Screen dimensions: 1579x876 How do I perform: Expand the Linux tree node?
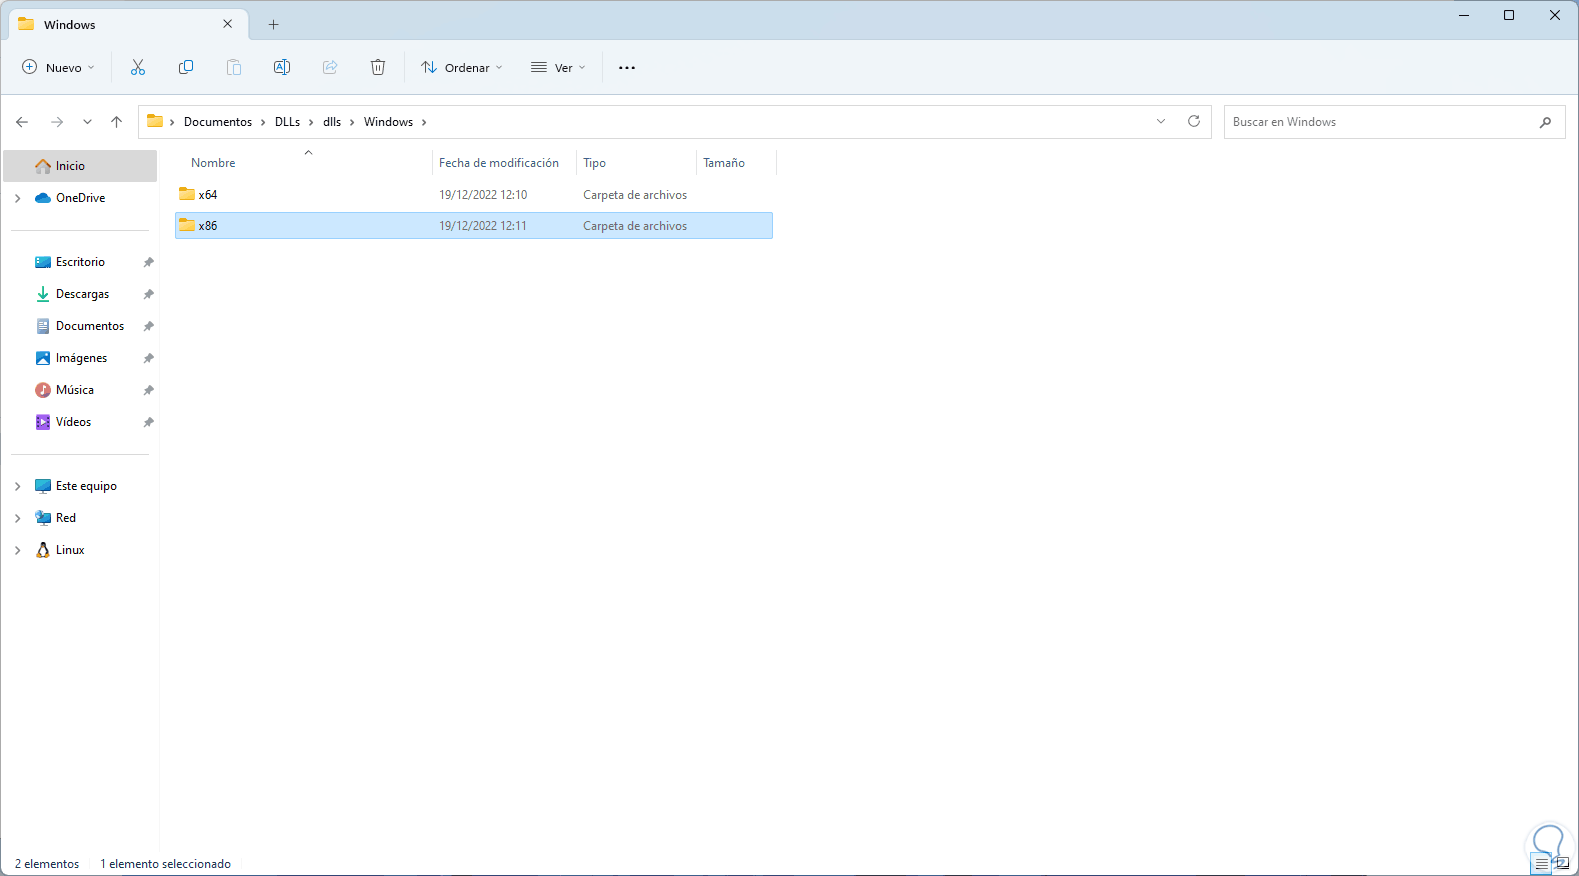click(18, 550)
